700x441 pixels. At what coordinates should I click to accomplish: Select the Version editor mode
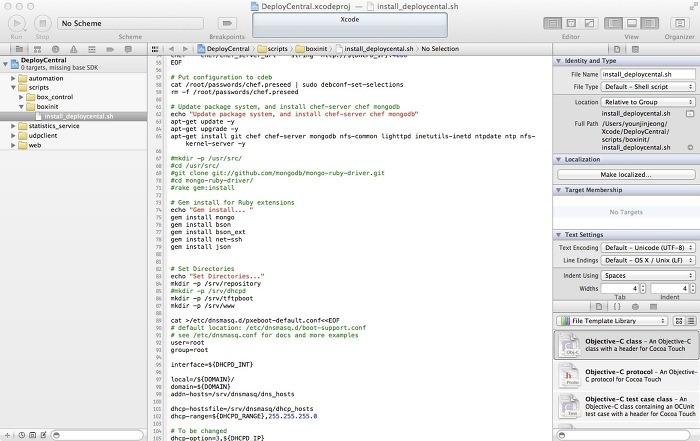click(589, 23)
